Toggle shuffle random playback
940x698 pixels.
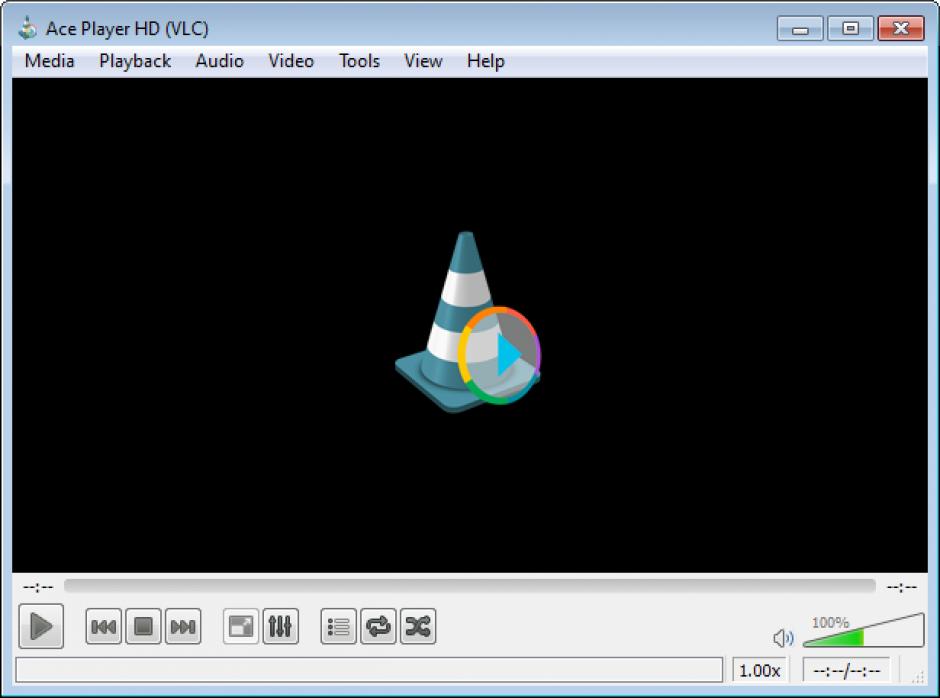tap(418, 627)
